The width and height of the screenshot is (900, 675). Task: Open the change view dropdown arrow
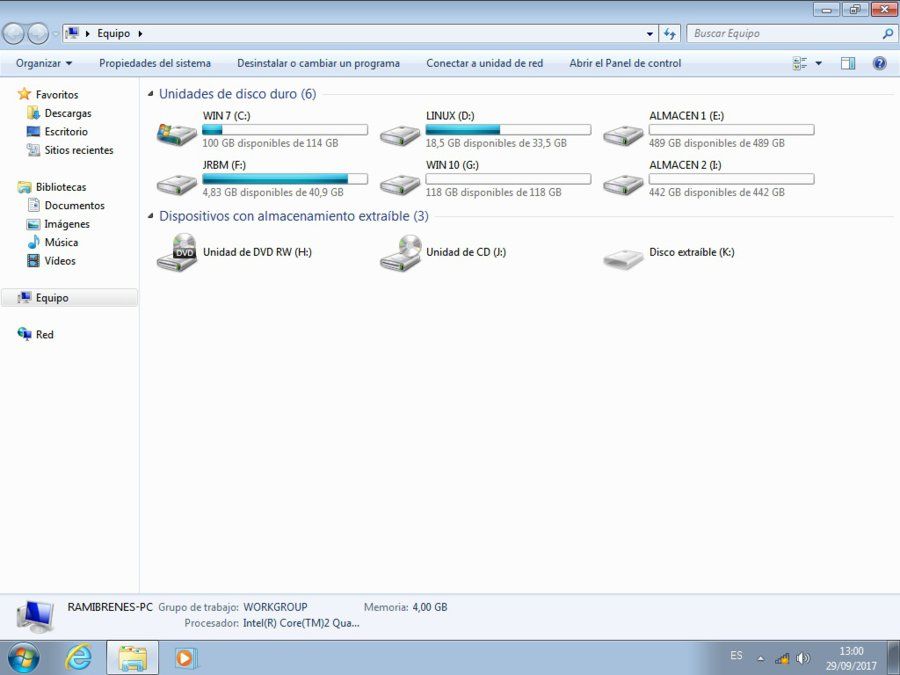tap(818, 63)
